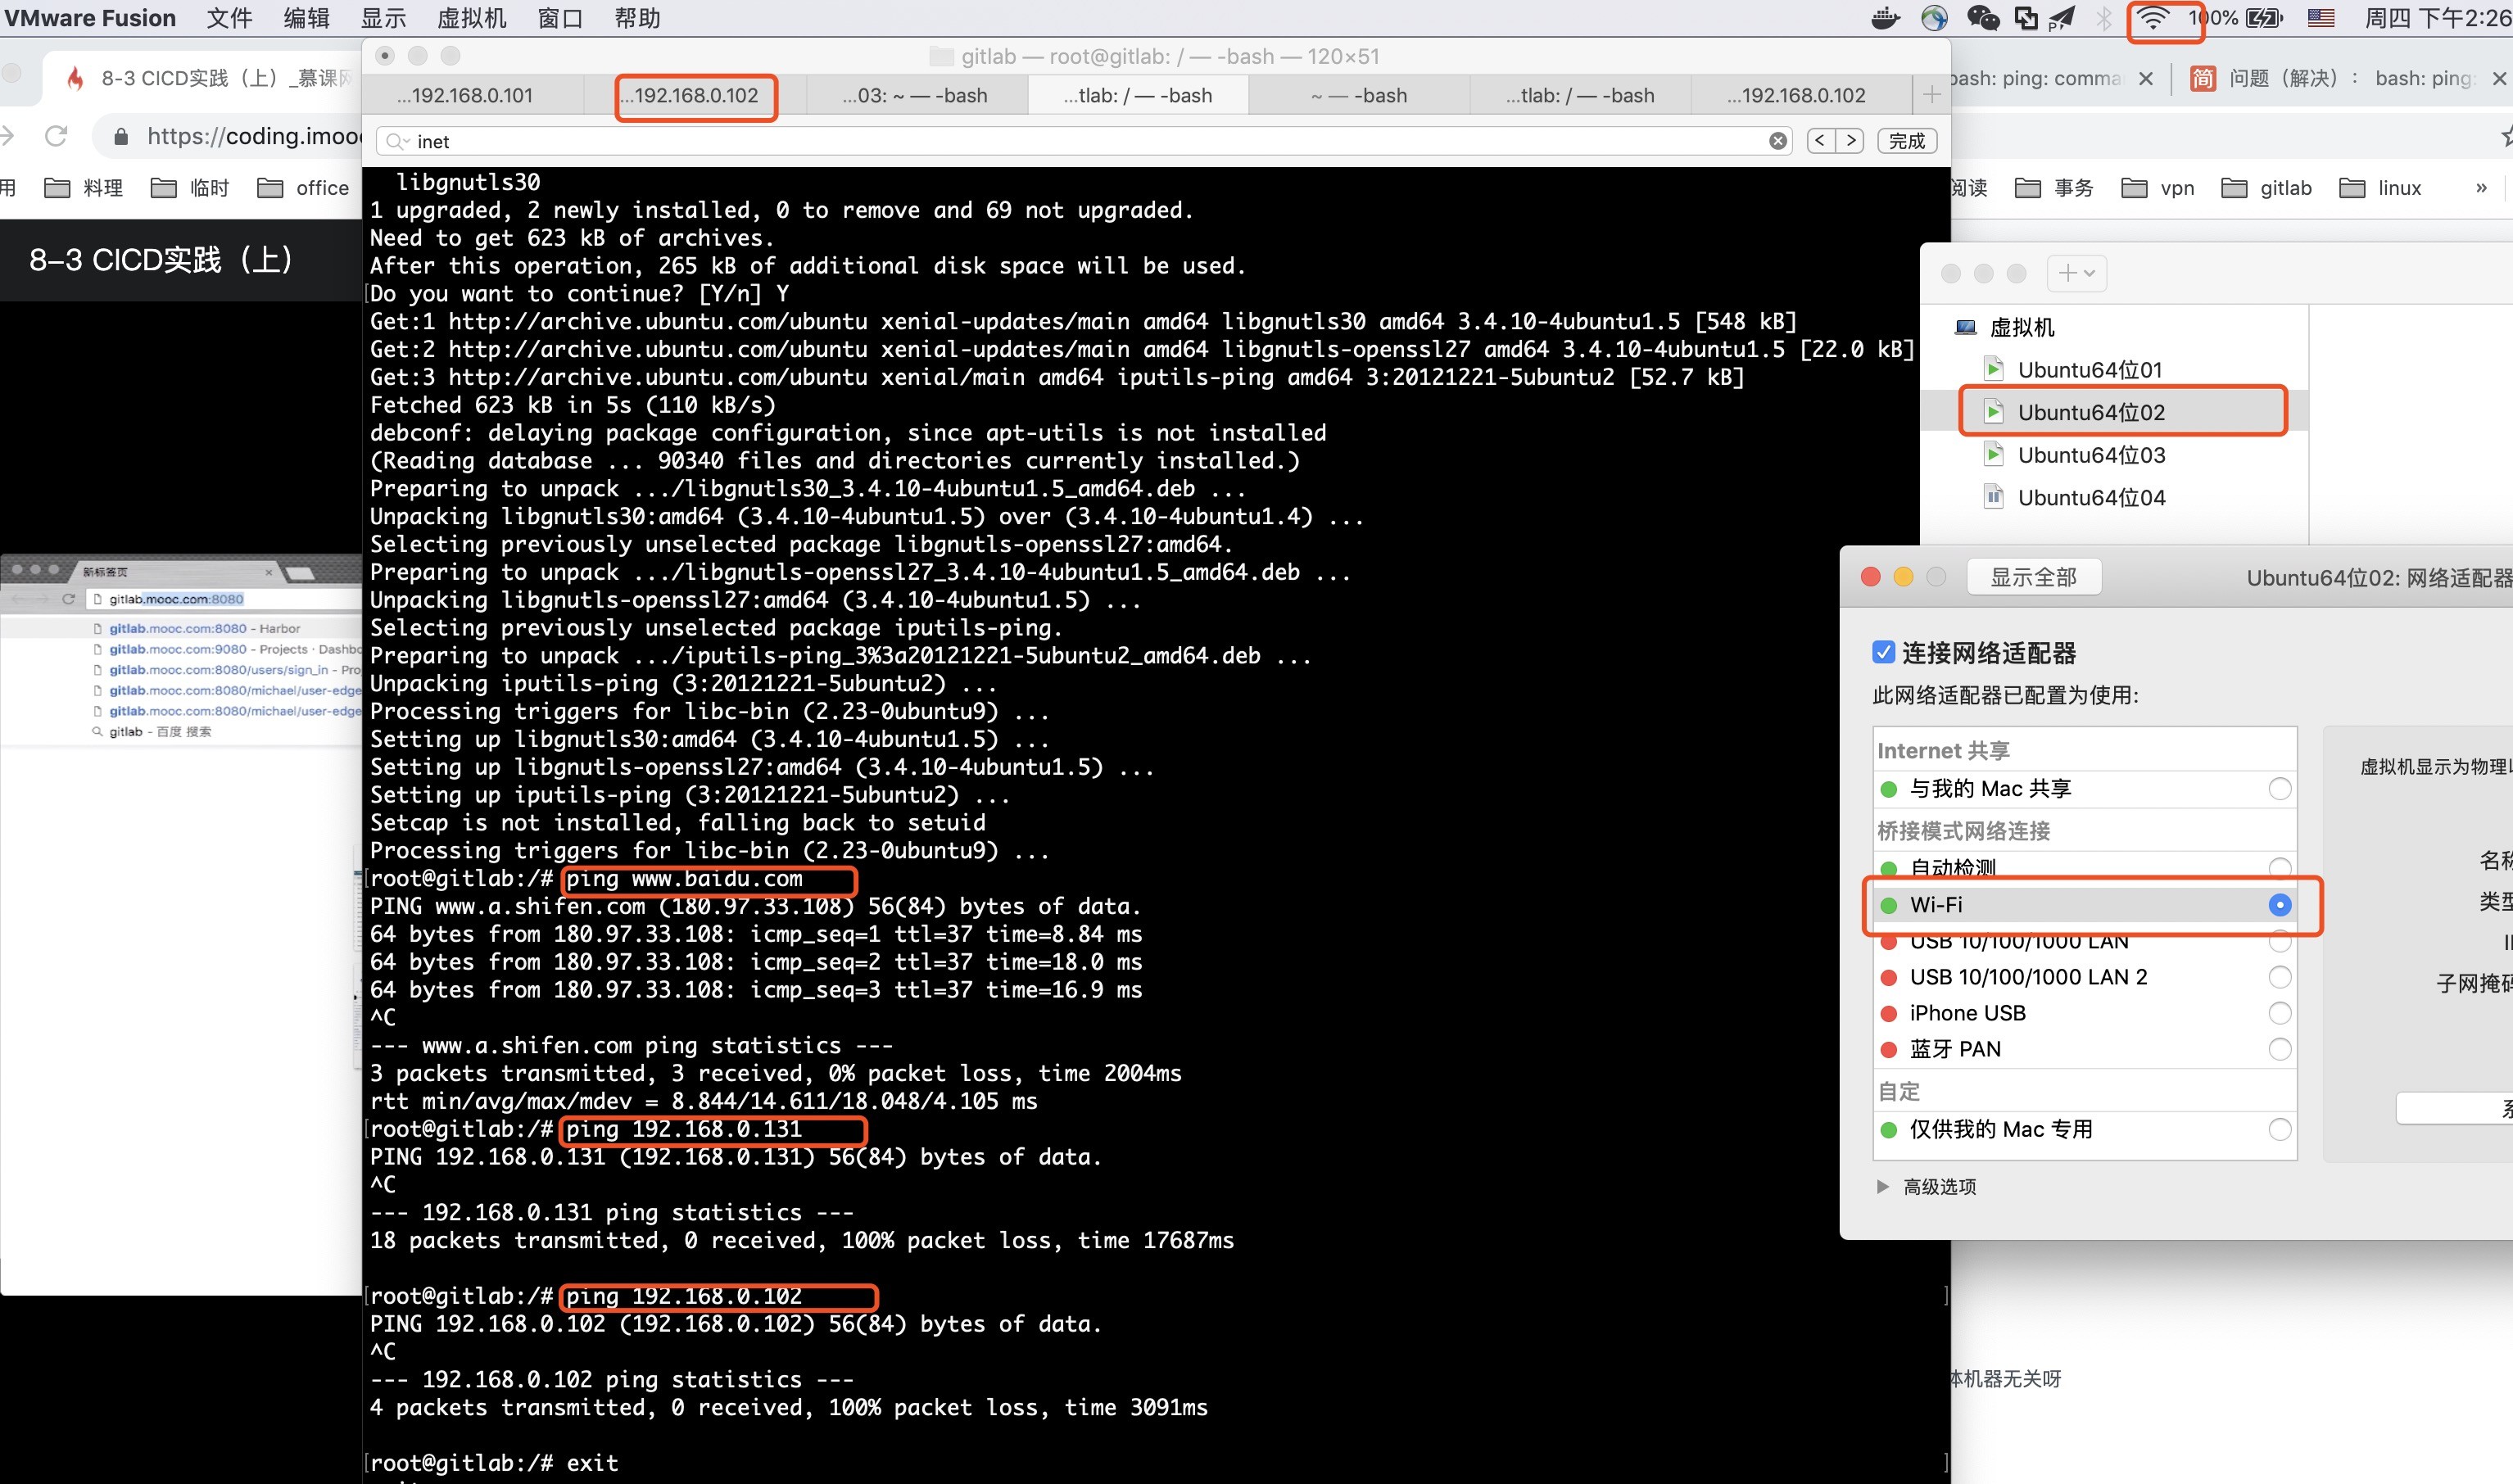The image size is (2513, 1484).
Task: Click the globe VPN client menu bar icon
Action: [1934, 18]
